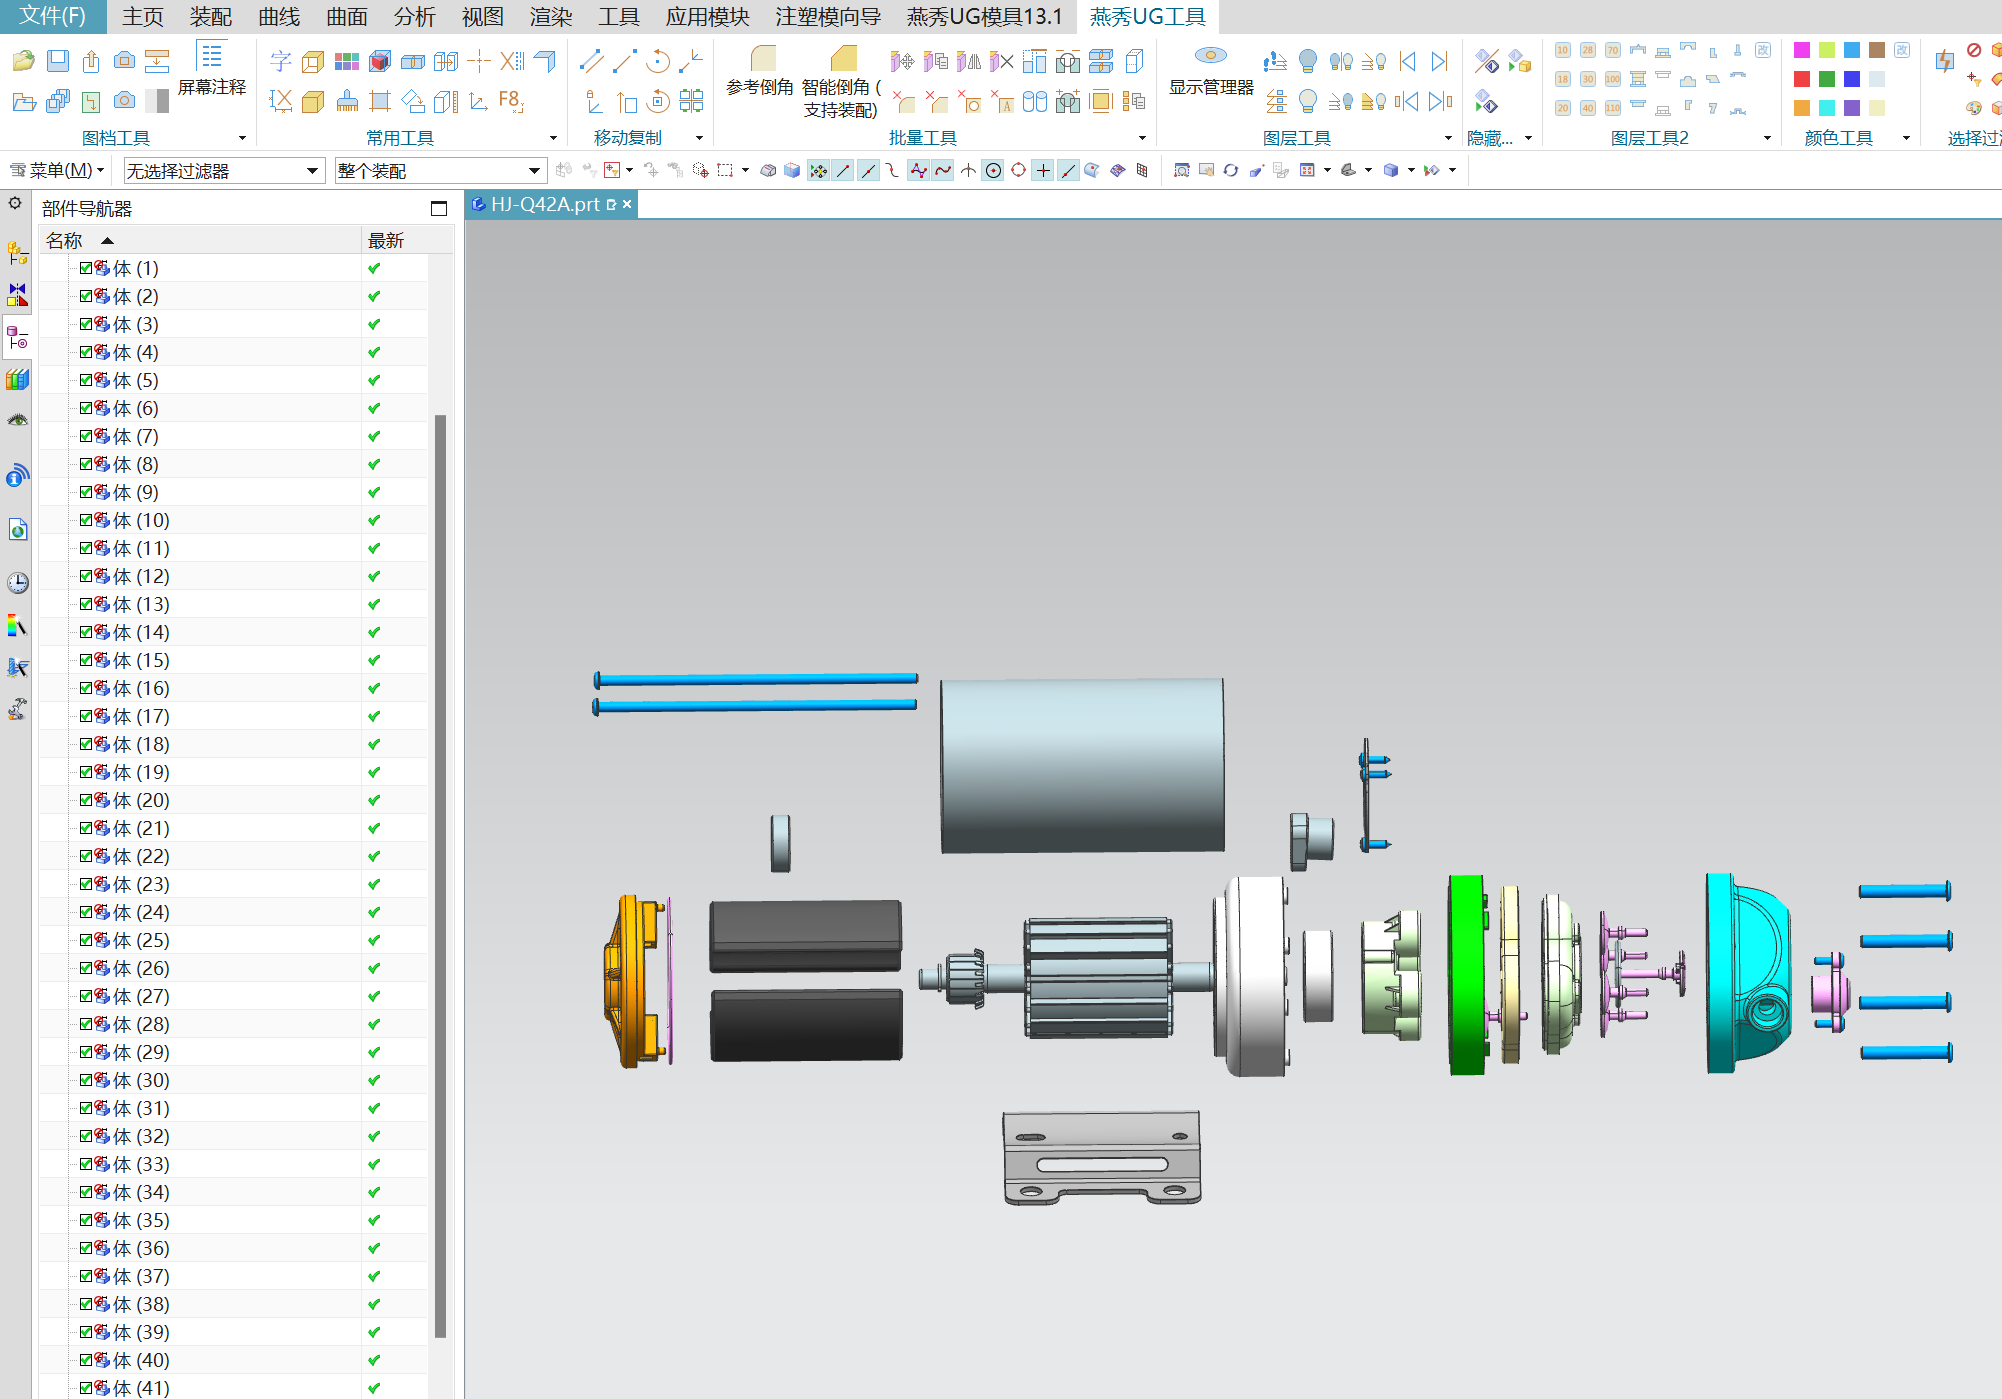2002x1399 pixels.
Task: Click the rotate view icon in selection bar
Action: (x=1230, y=171)
